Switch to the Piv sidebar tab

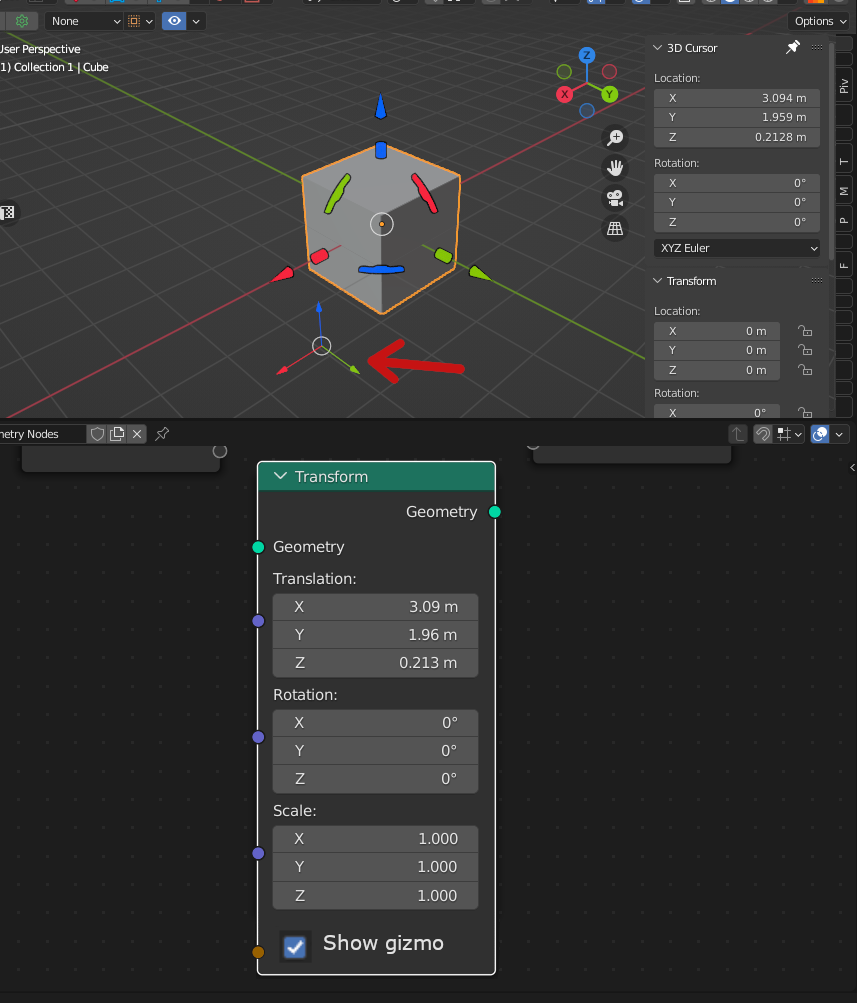tap(844, 86)
